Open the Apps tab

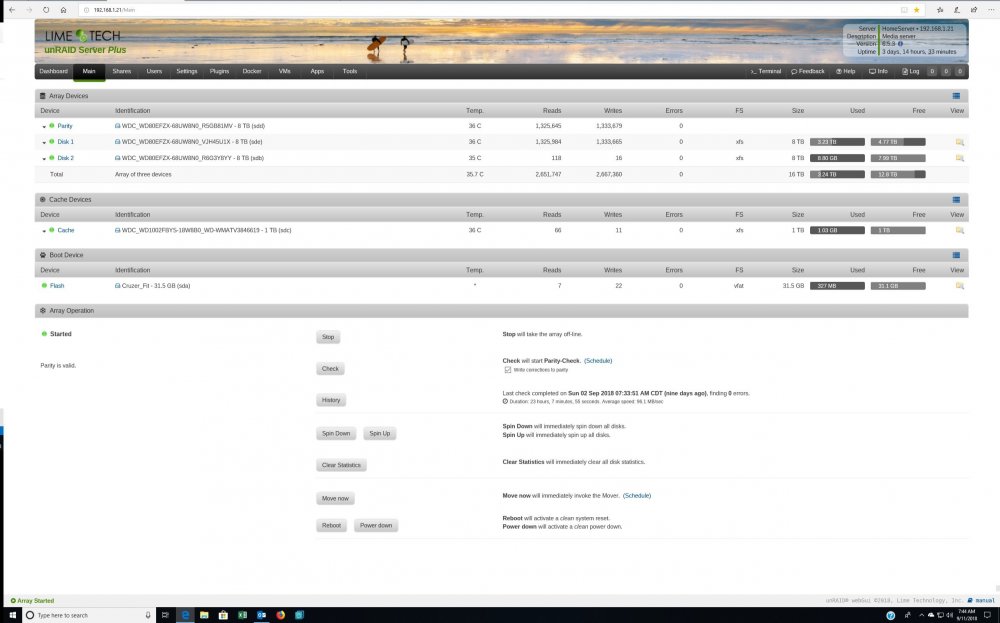317,71
